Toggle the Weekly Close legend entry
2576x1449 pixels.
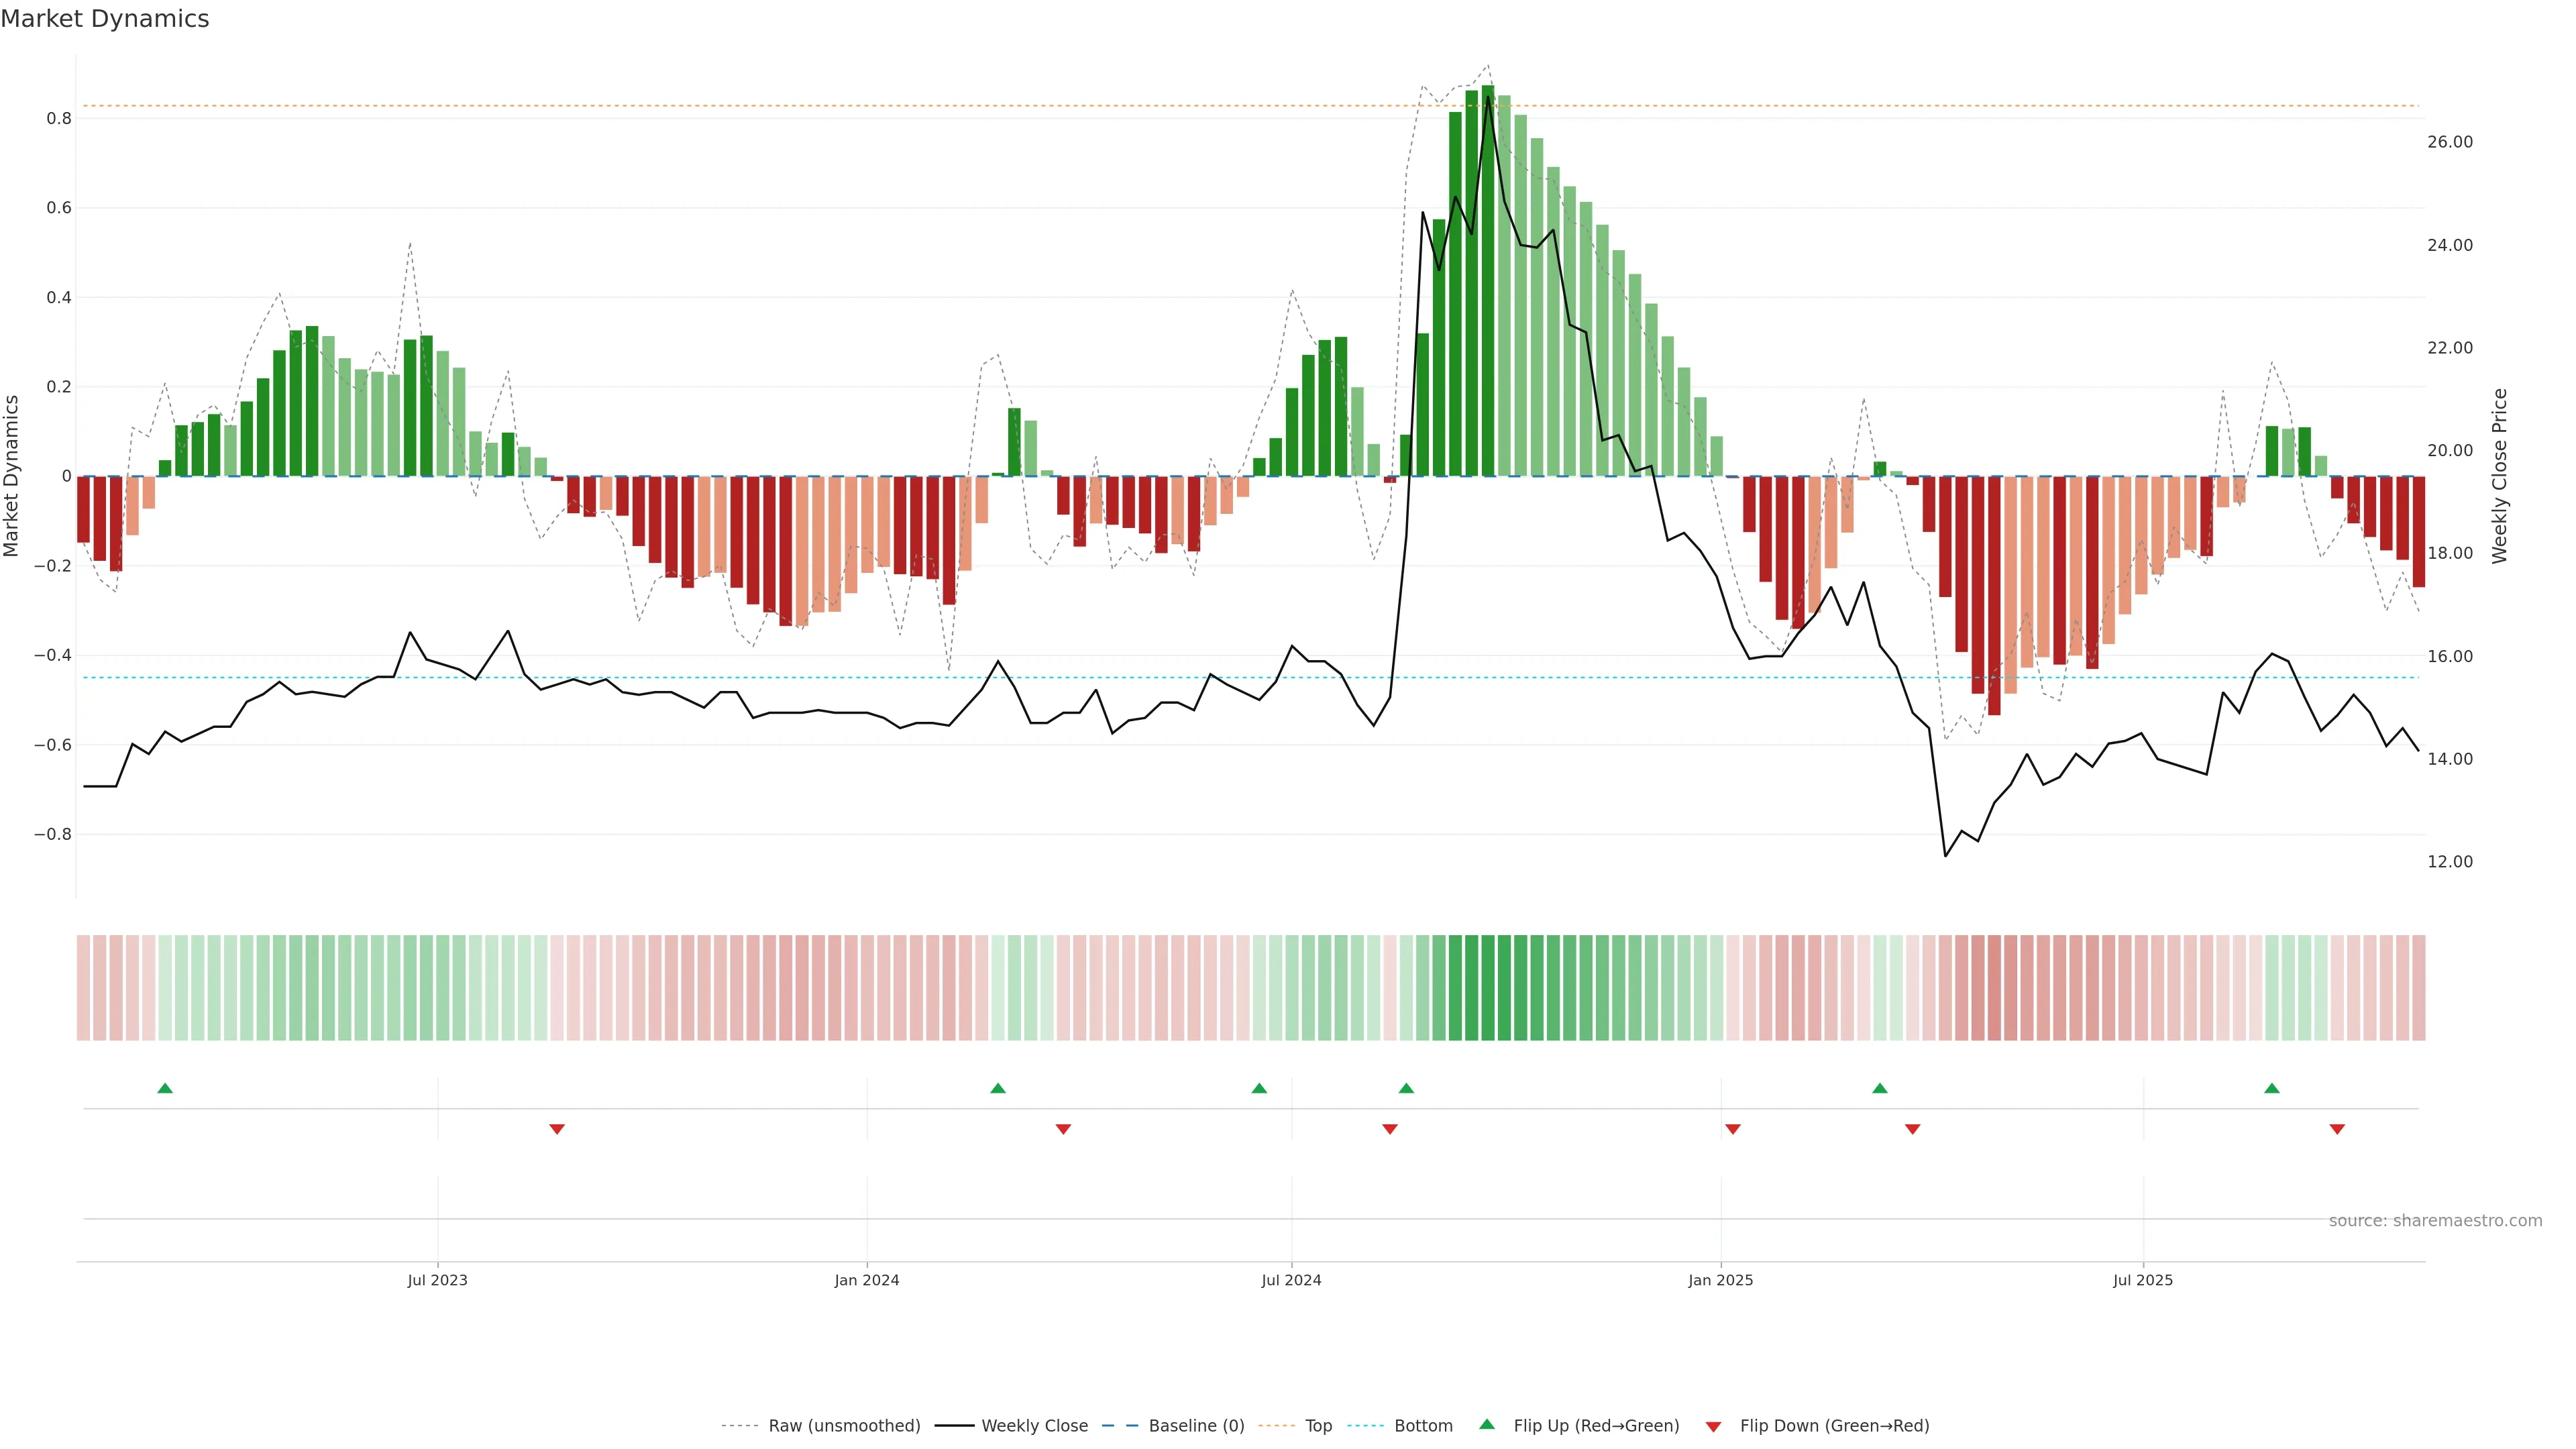(1034, 1426)
